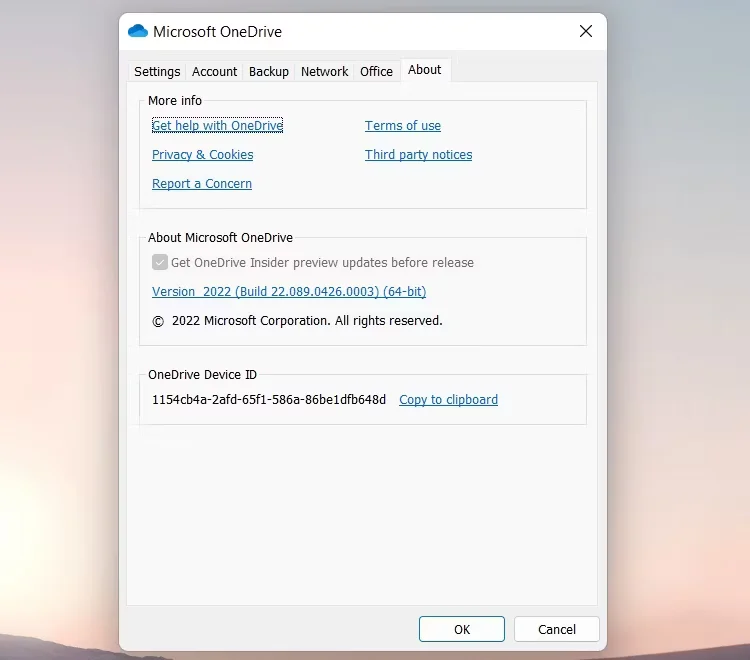This screenshot has height=660, width=750.
Task: Copy device ID with Copy to clipboard
Action: [x=448, y=399]
